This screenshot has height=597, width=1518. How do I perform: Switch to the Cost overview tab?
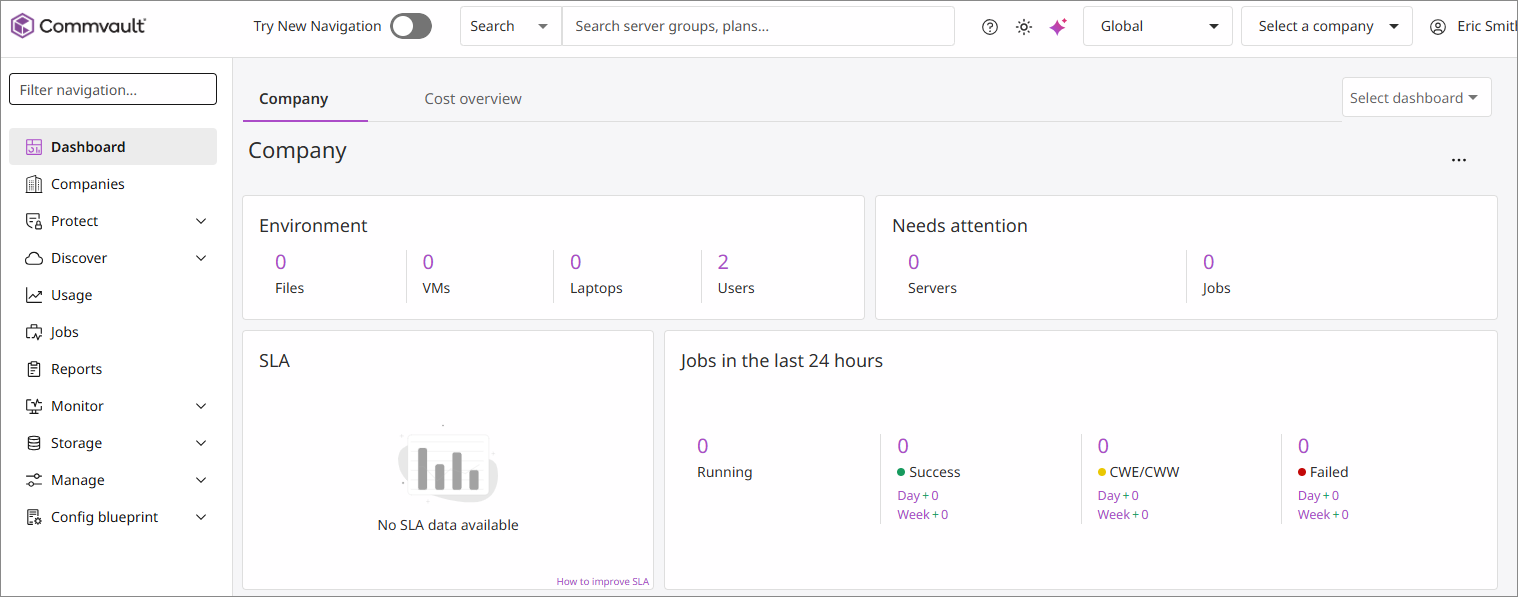click(x=473, y=99)
